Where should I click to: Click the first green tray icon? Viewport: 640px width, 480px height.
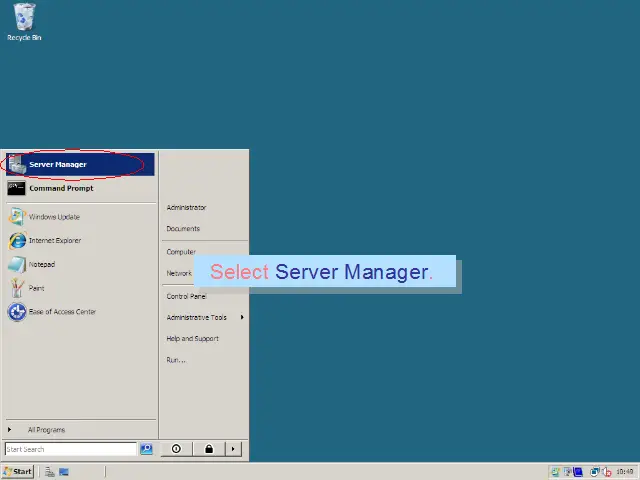point(555,472)
